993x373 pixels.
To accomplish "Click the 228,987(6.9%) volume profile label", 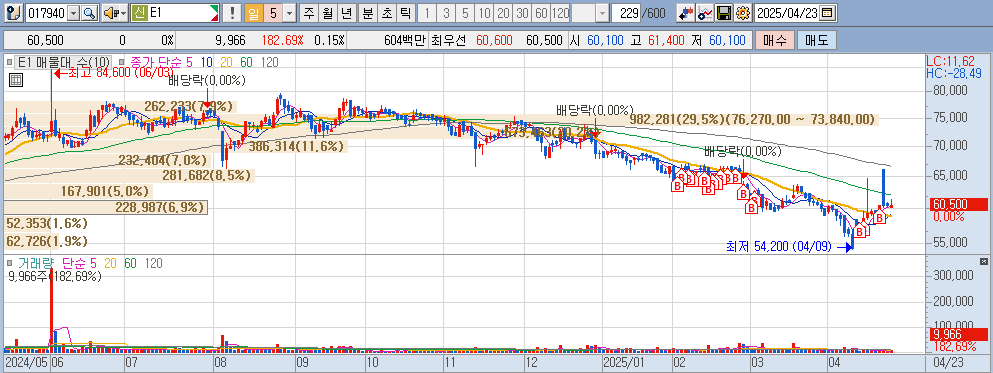I will tap(160, 207).
